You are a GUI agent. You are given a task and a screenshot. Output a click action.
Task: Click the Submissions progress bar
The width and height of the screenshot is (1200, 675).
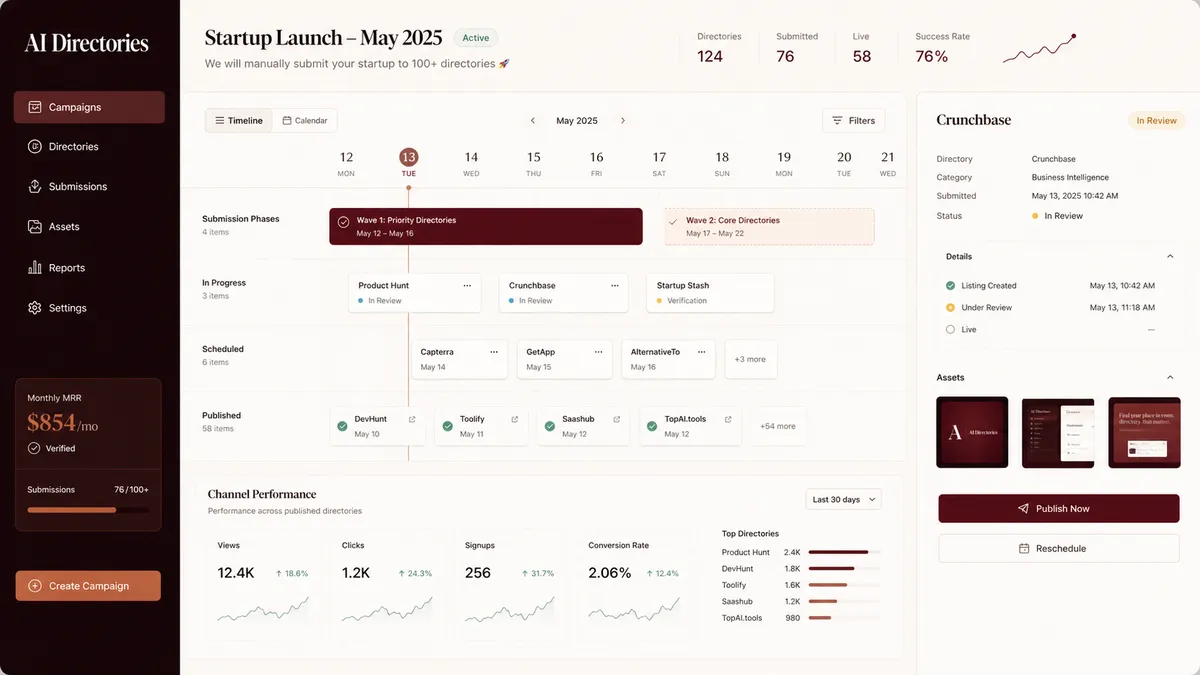click(88, 510)
